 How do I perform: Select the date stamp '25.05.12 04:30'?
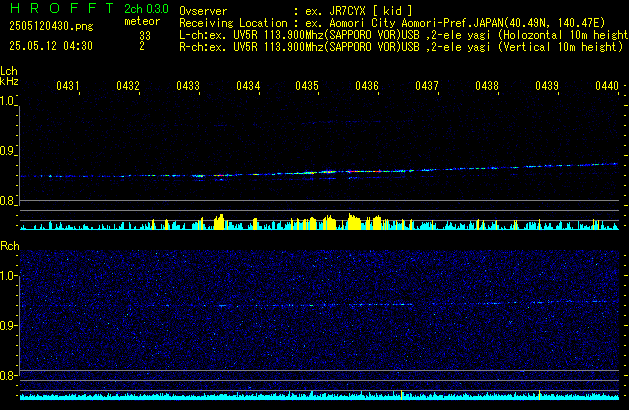pos(51,46)
